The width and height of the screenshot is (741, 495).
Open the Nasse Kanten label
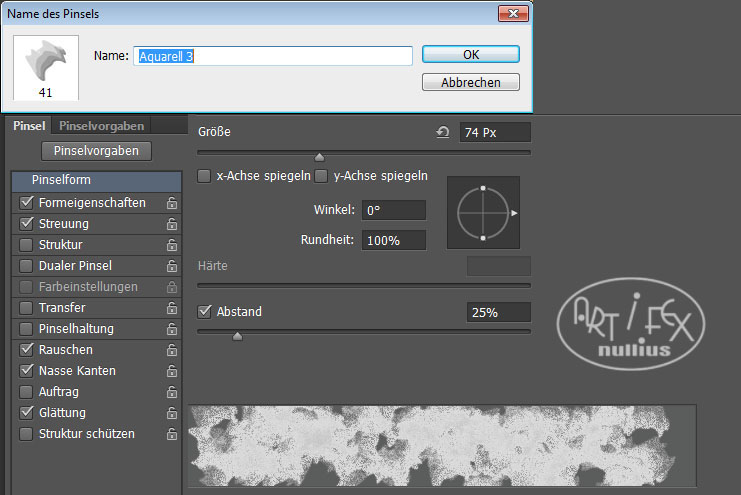click(77, 371)
